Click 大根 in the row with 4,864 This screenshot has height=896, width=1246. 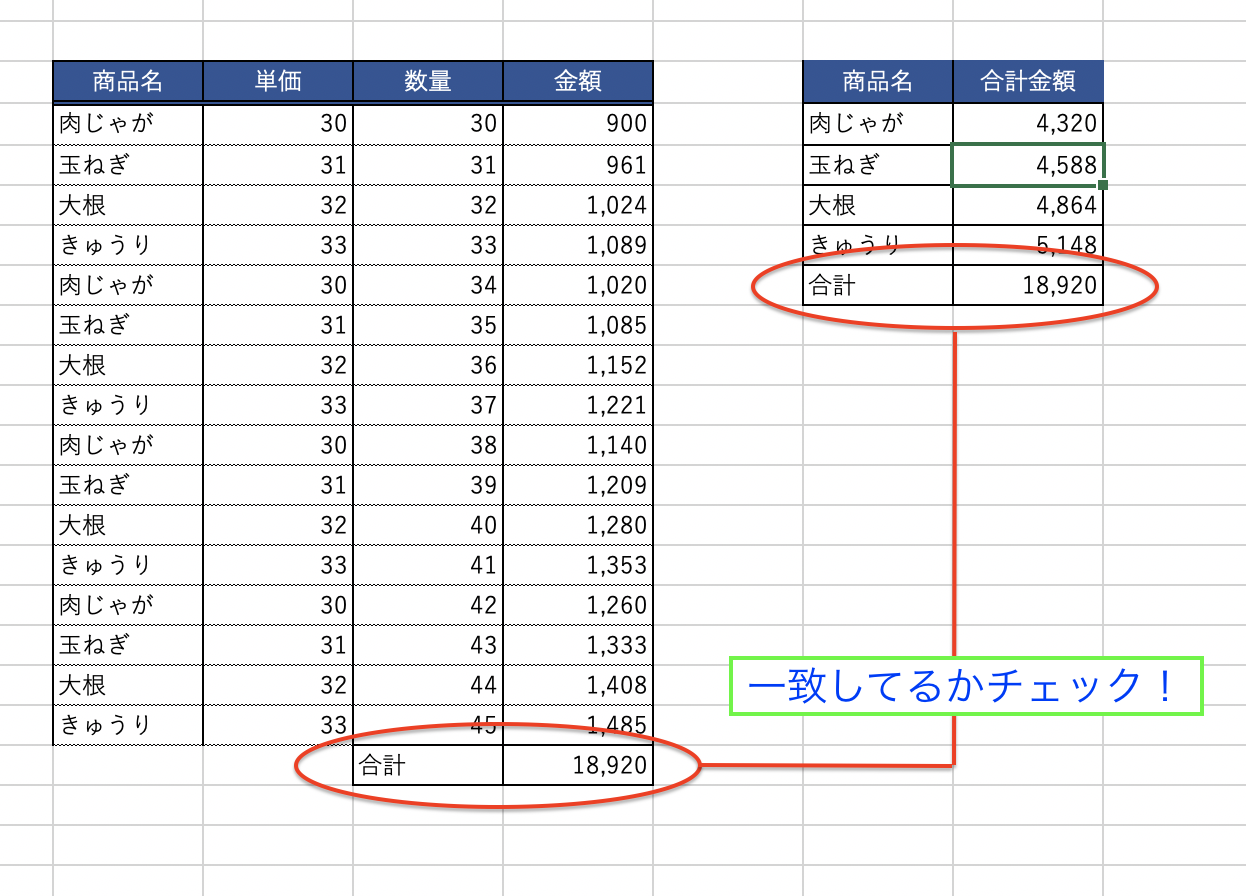coord(878,205)
